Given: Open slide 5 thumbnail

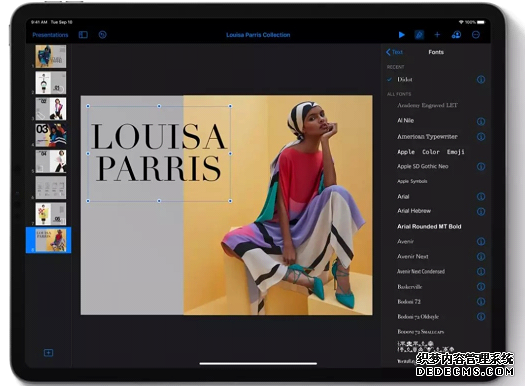Looking at the screenshot, I should coord(51,161).
